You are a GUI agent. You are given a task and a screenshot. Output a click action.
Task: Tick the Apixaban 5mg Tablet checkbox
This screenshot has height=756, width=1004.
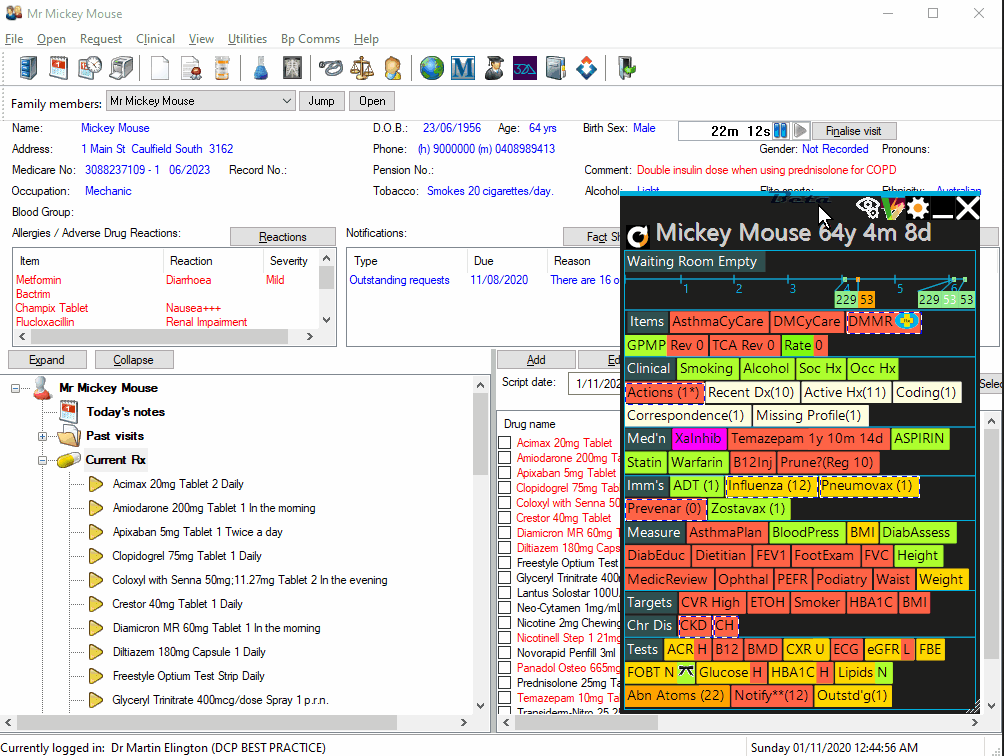(506, 473)
